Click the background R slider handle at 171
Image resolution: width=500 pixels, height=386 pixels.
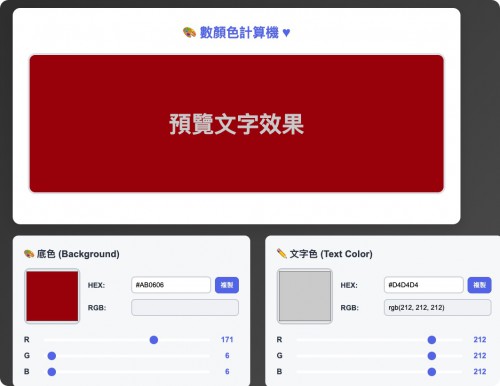click(154, 340)
